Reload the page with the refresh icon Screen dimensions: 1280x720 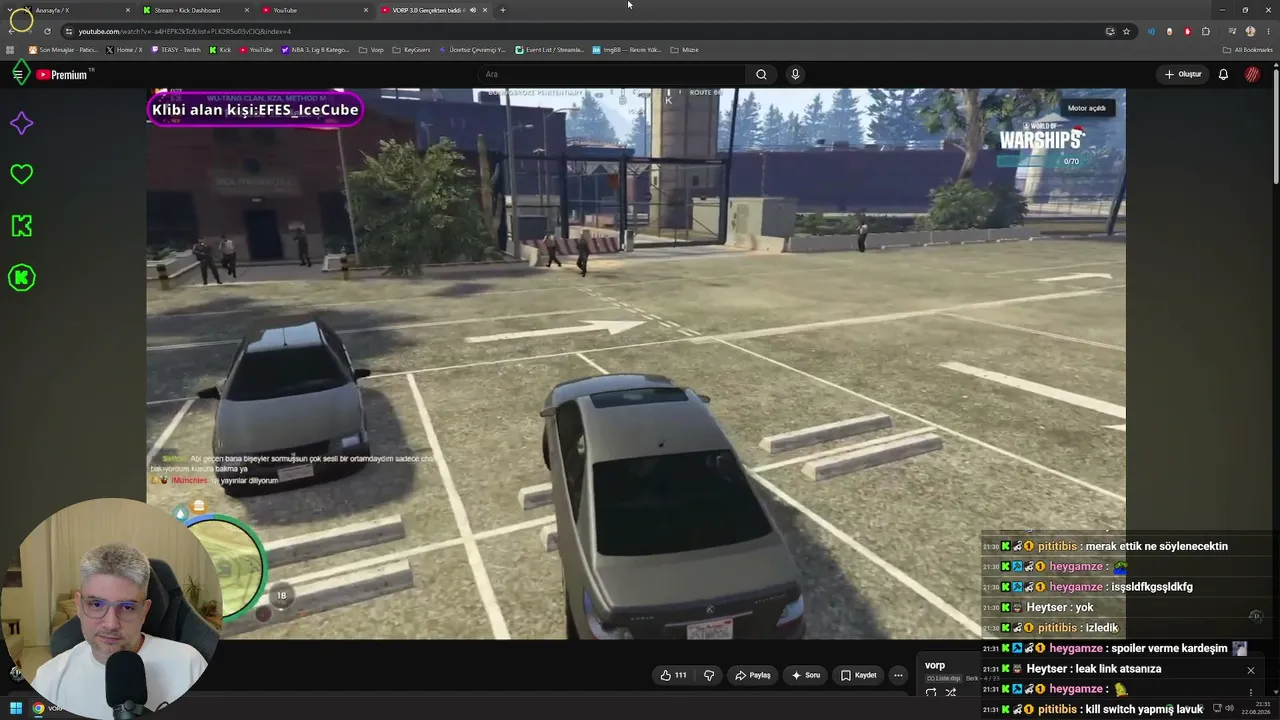coord(47,31)
